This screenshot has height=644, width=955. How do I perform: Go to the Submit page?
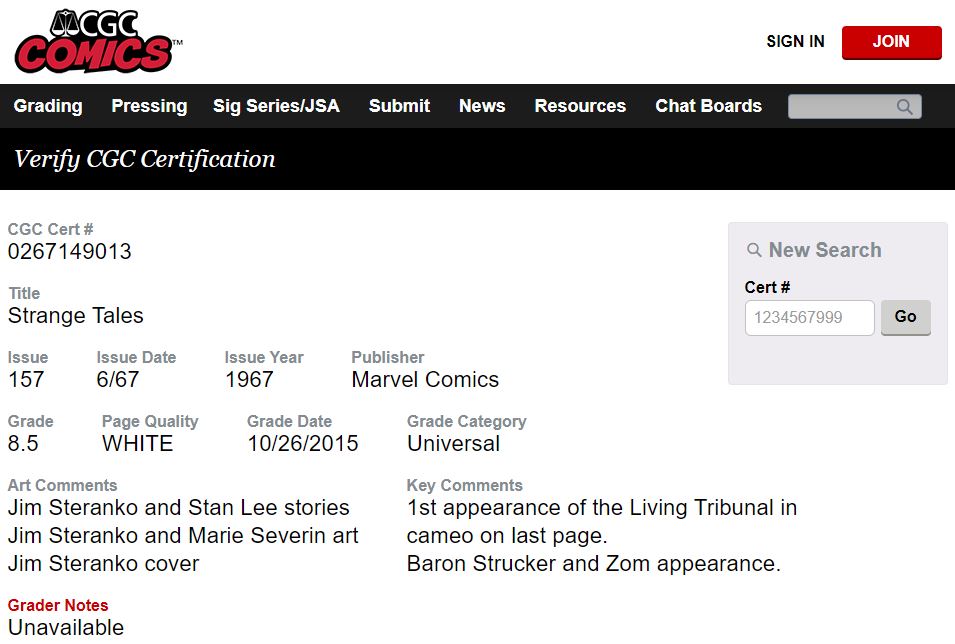pyautogui.click(x=400, y=106)
